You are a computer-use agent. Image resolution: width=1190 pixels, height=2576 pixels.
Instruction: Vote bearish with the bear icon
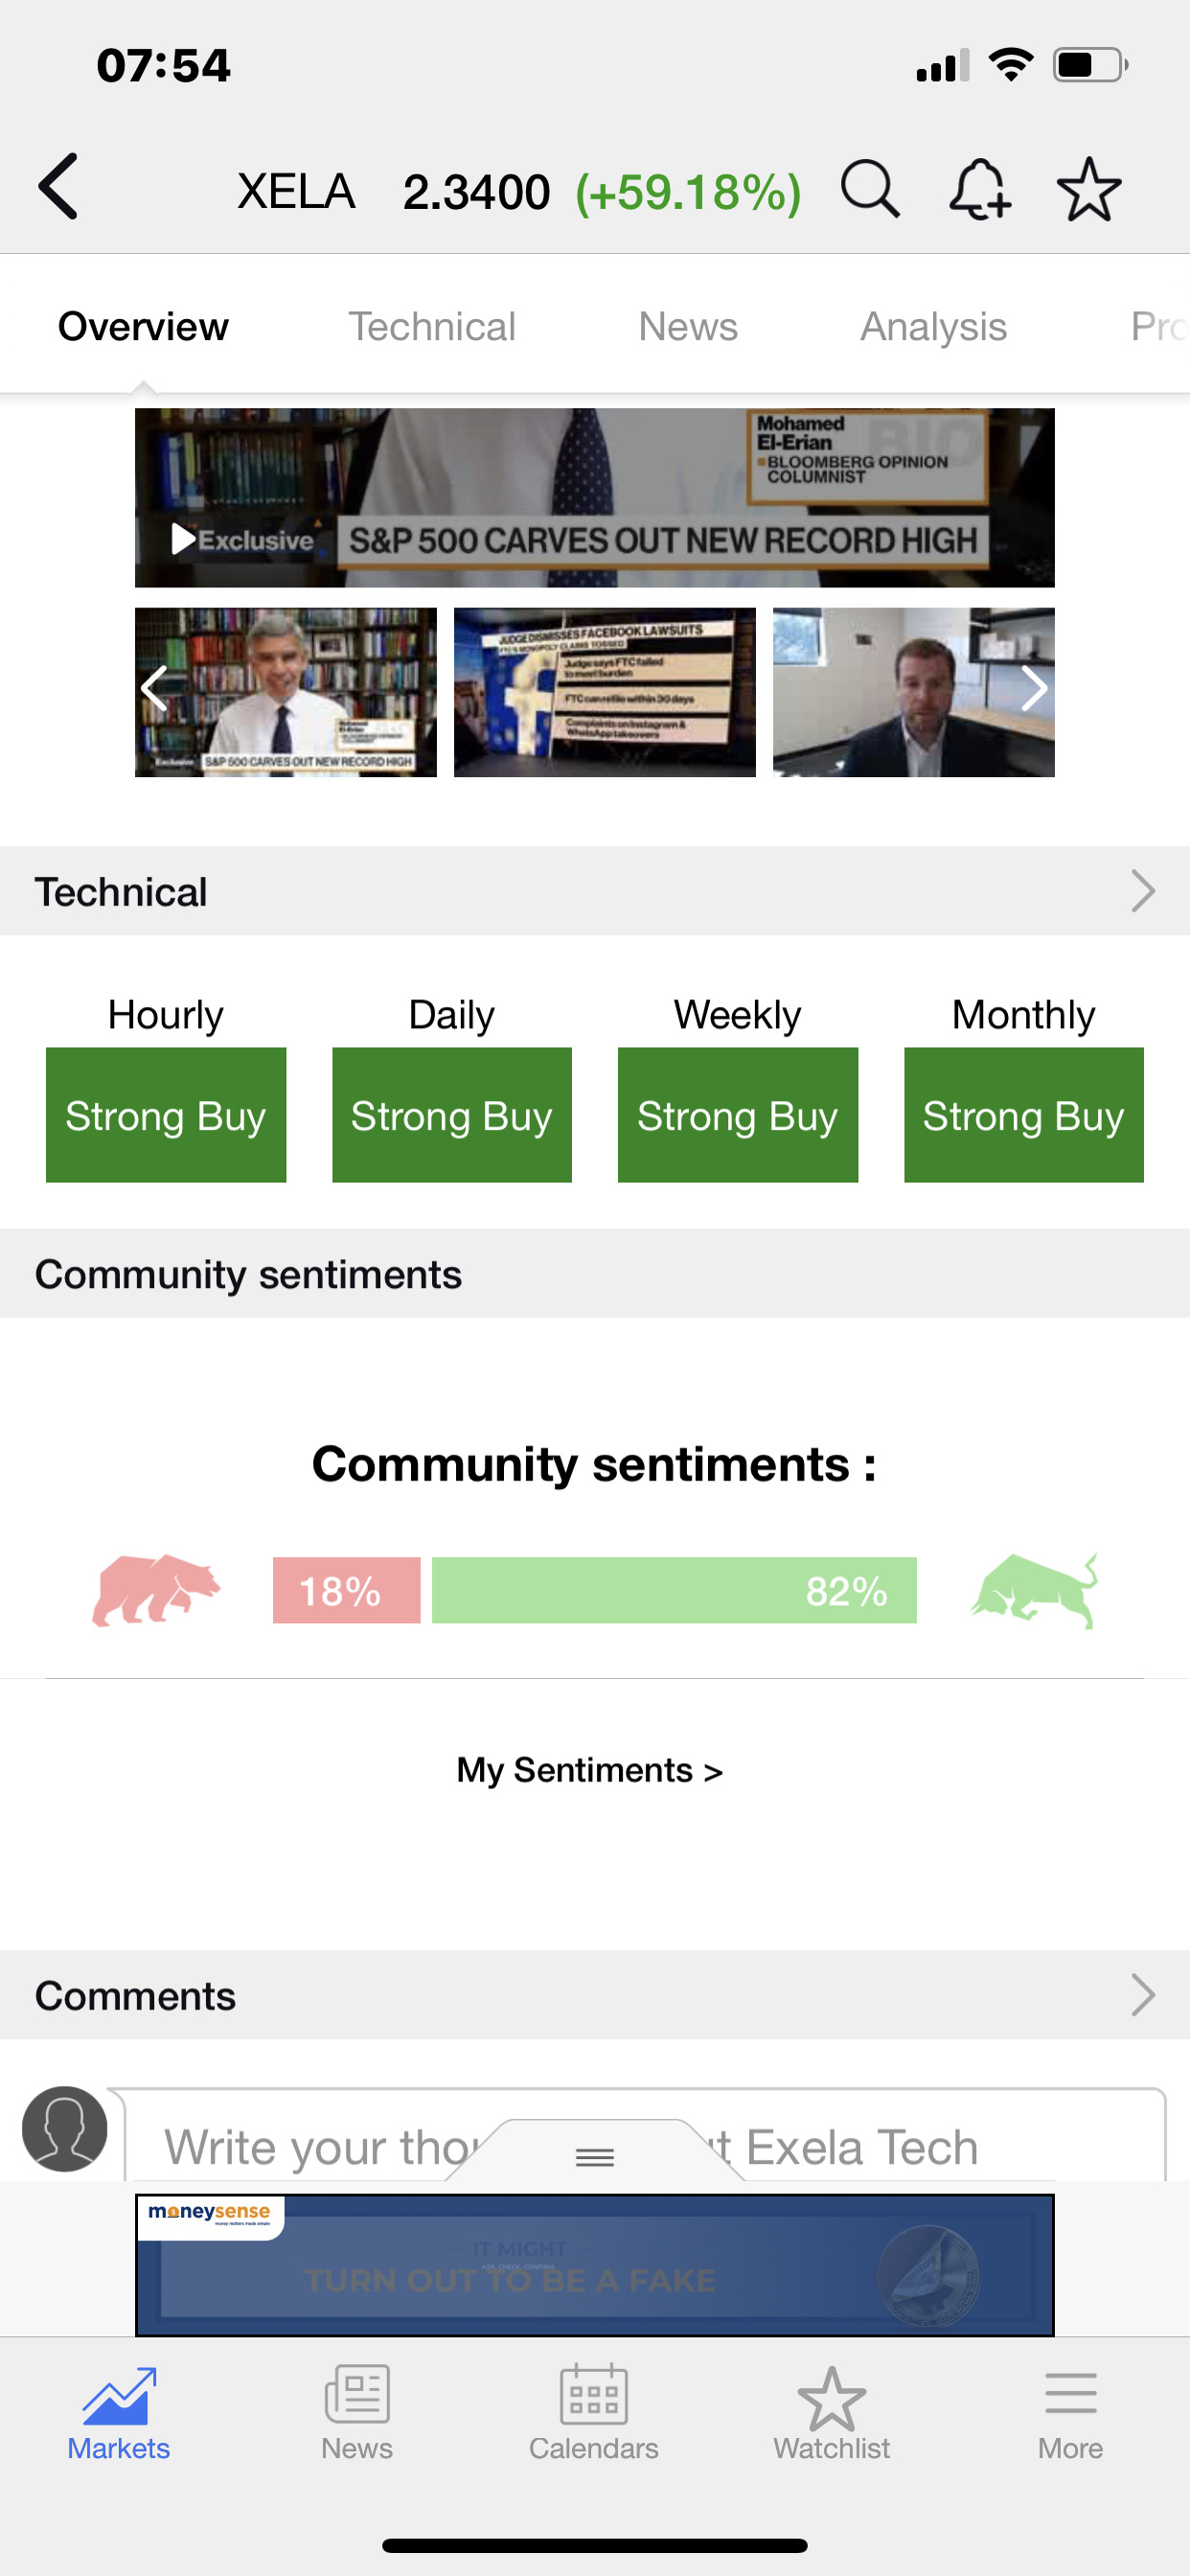[155, 1589]
